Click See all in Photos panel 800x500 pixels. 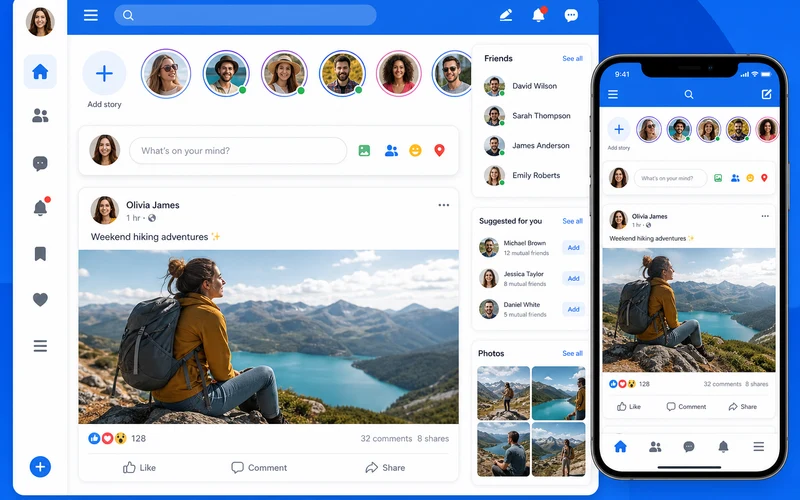click(x=572, y=353)
